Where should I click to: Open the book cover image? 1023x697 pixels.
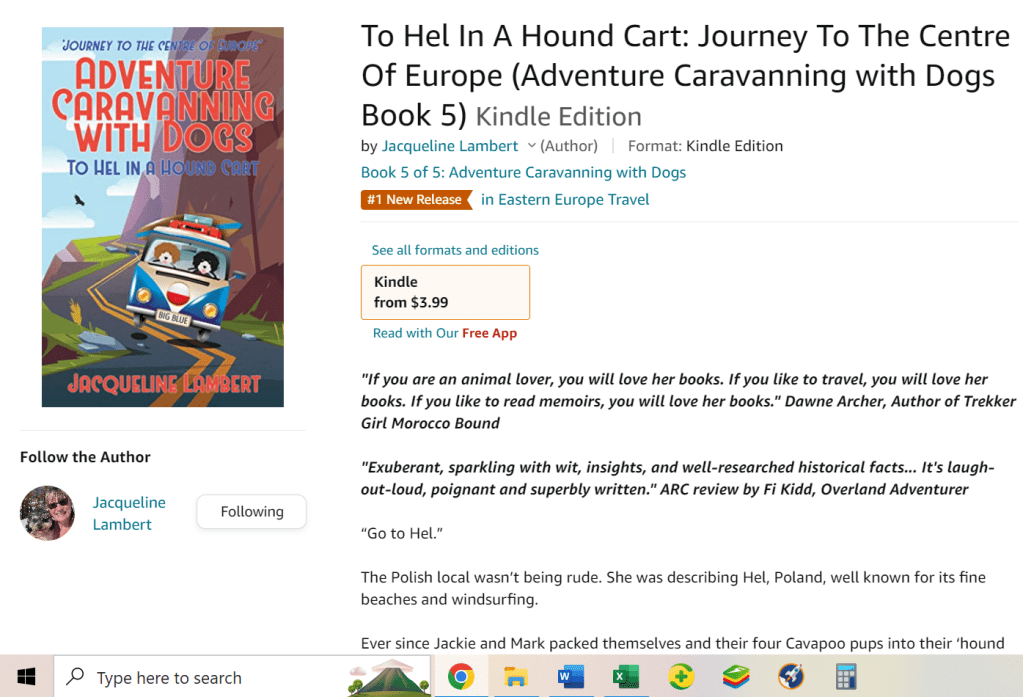coord(162,217)
